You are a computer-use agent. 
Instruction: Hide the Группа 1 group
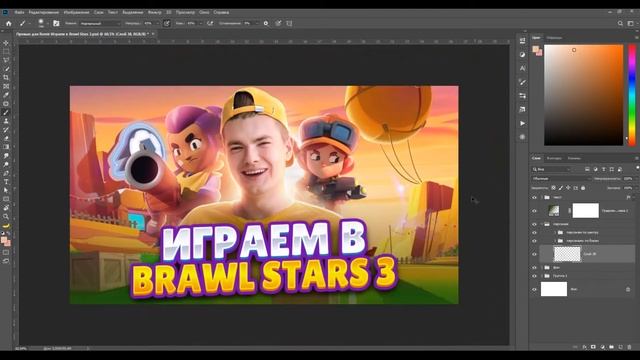click(x=534, y=276)
